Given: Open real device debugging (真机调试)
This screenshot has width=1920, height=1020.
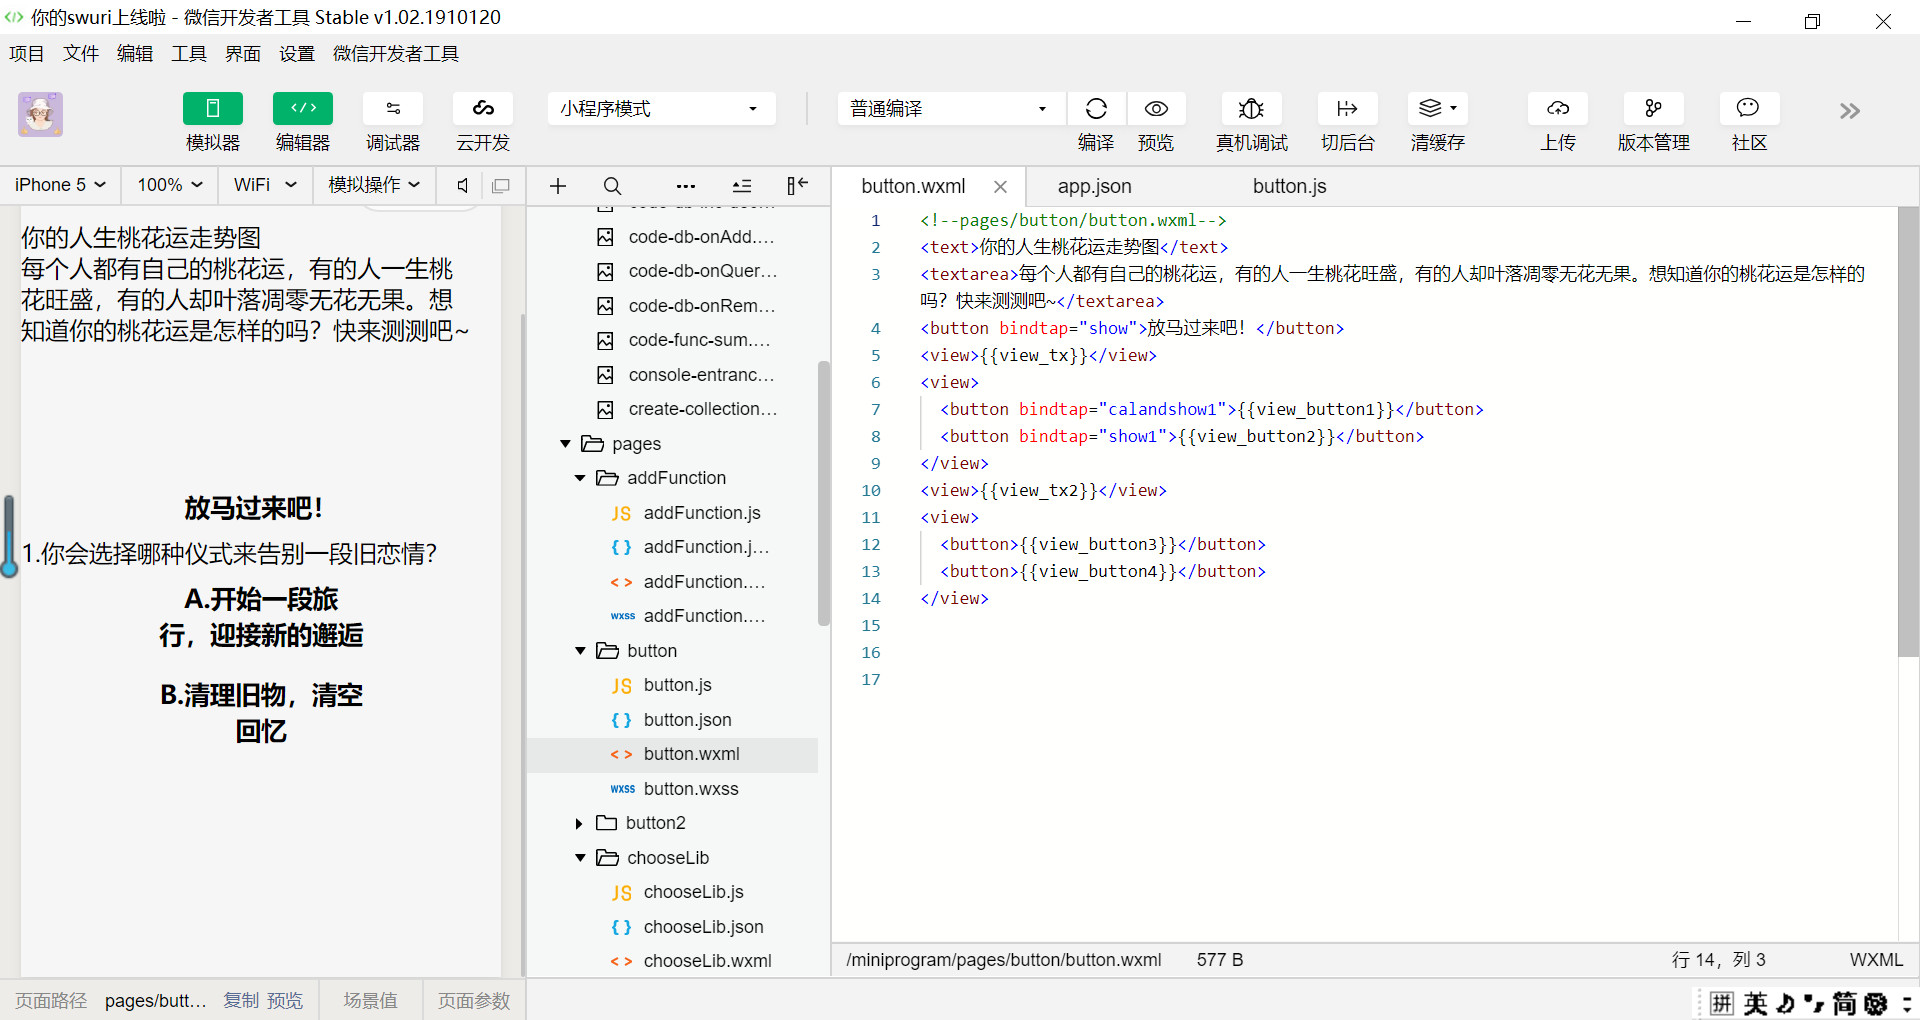Looking at the screenshot, I should 1251,109.
